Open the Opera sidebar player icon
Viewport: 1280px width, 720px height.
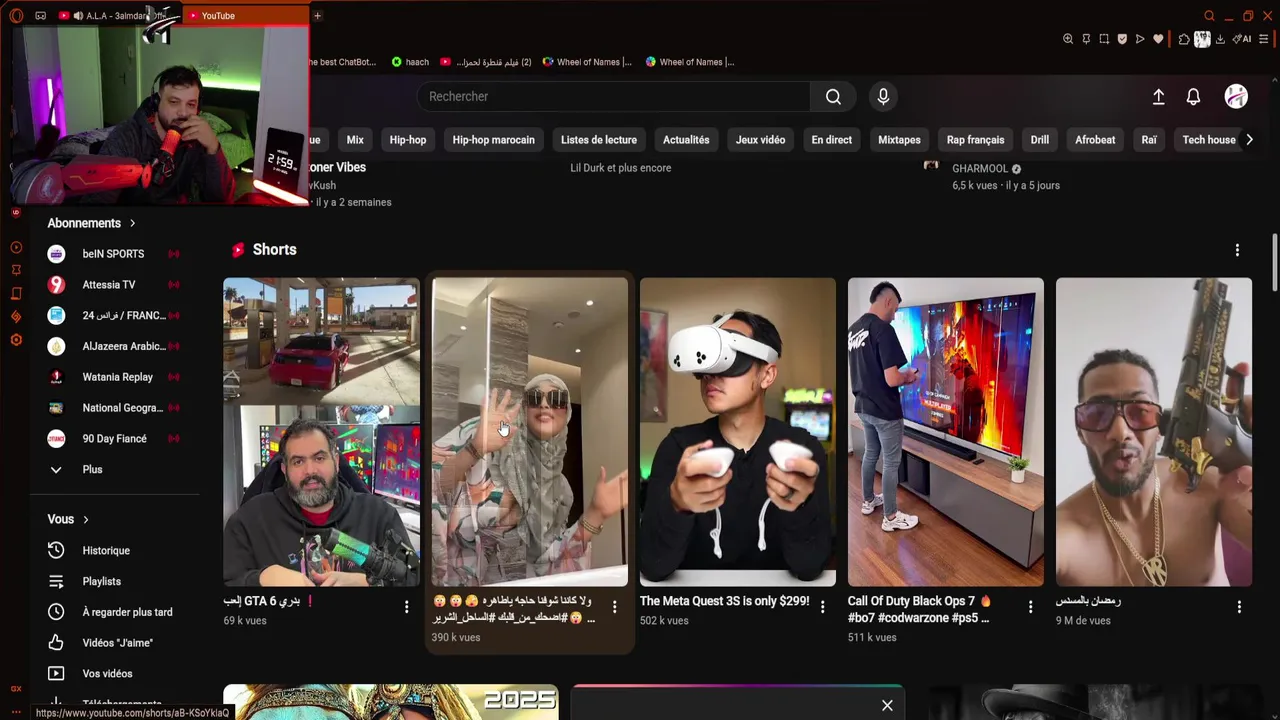16,247
